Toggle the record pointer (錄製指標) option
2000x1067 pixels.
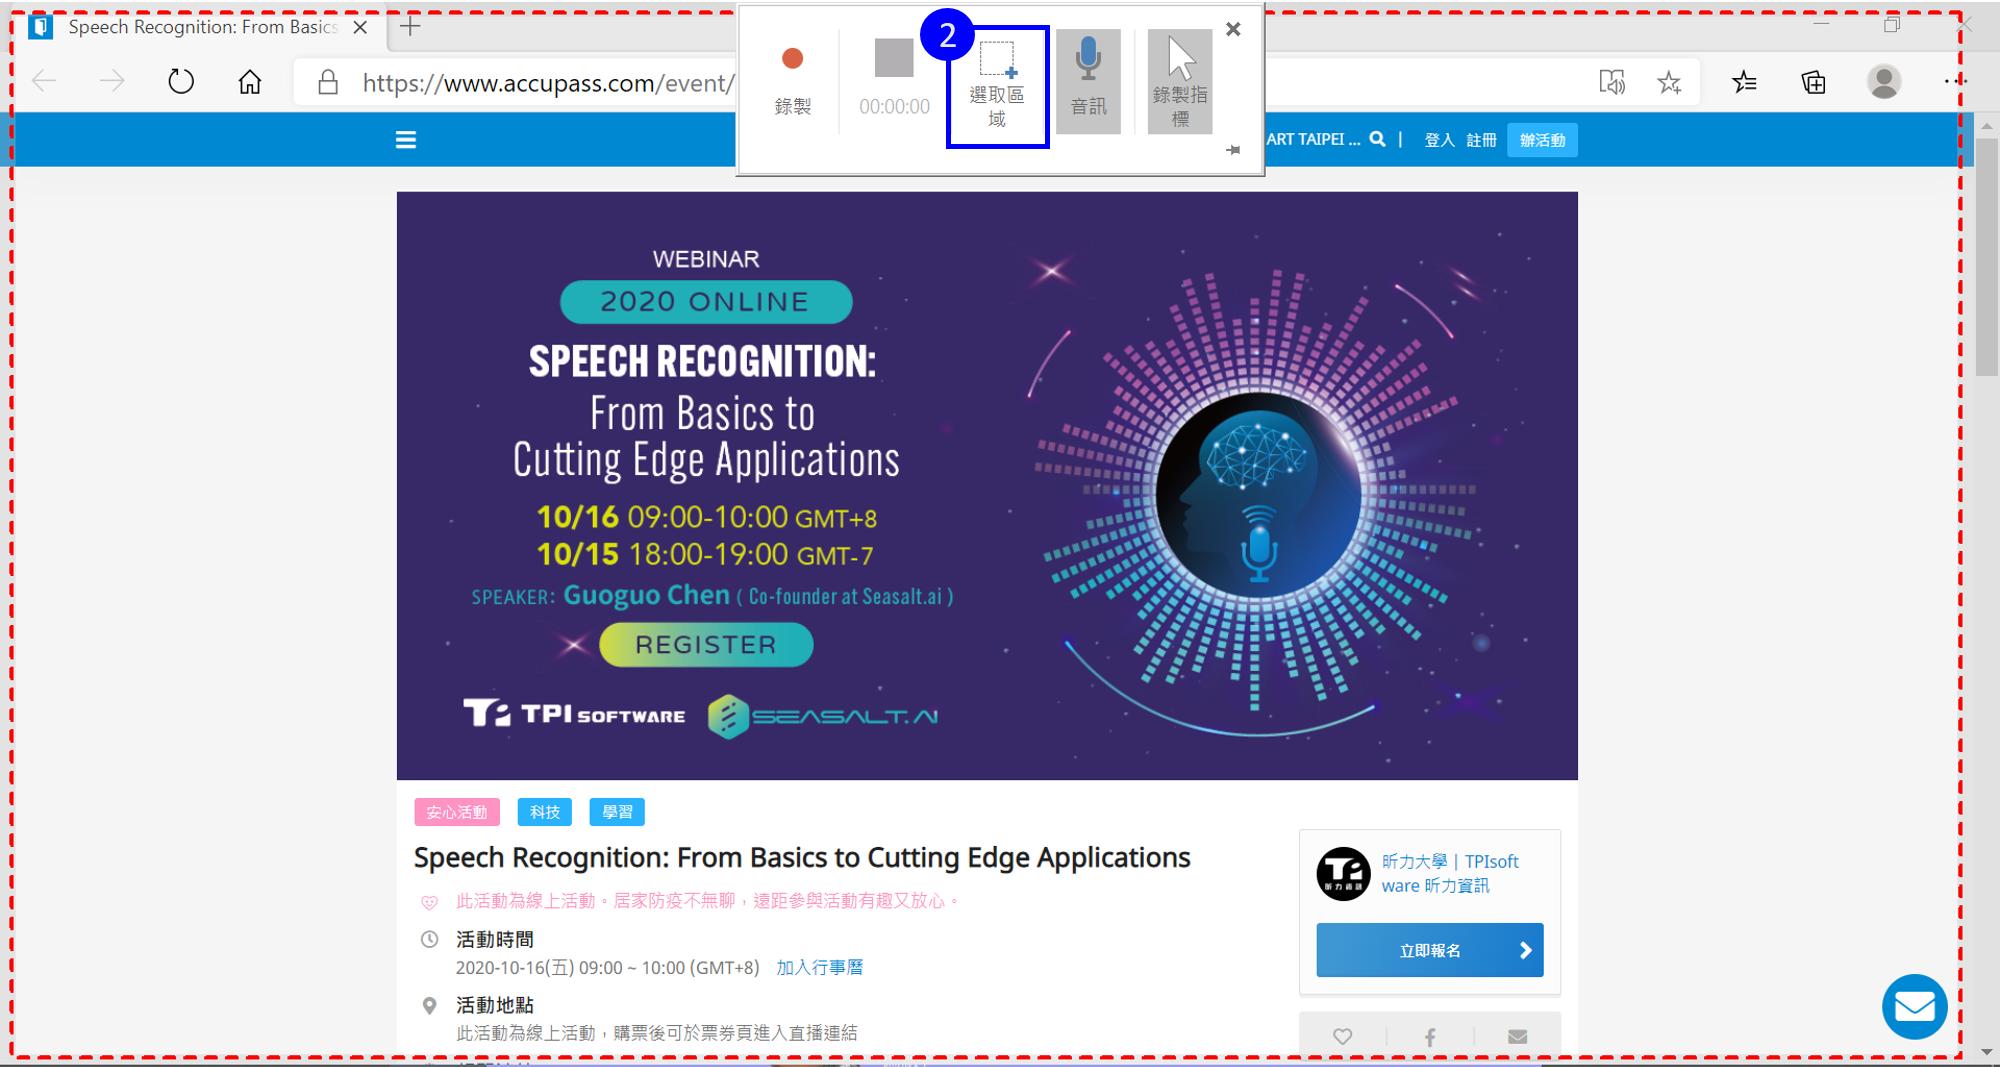tap(1180, 82)
